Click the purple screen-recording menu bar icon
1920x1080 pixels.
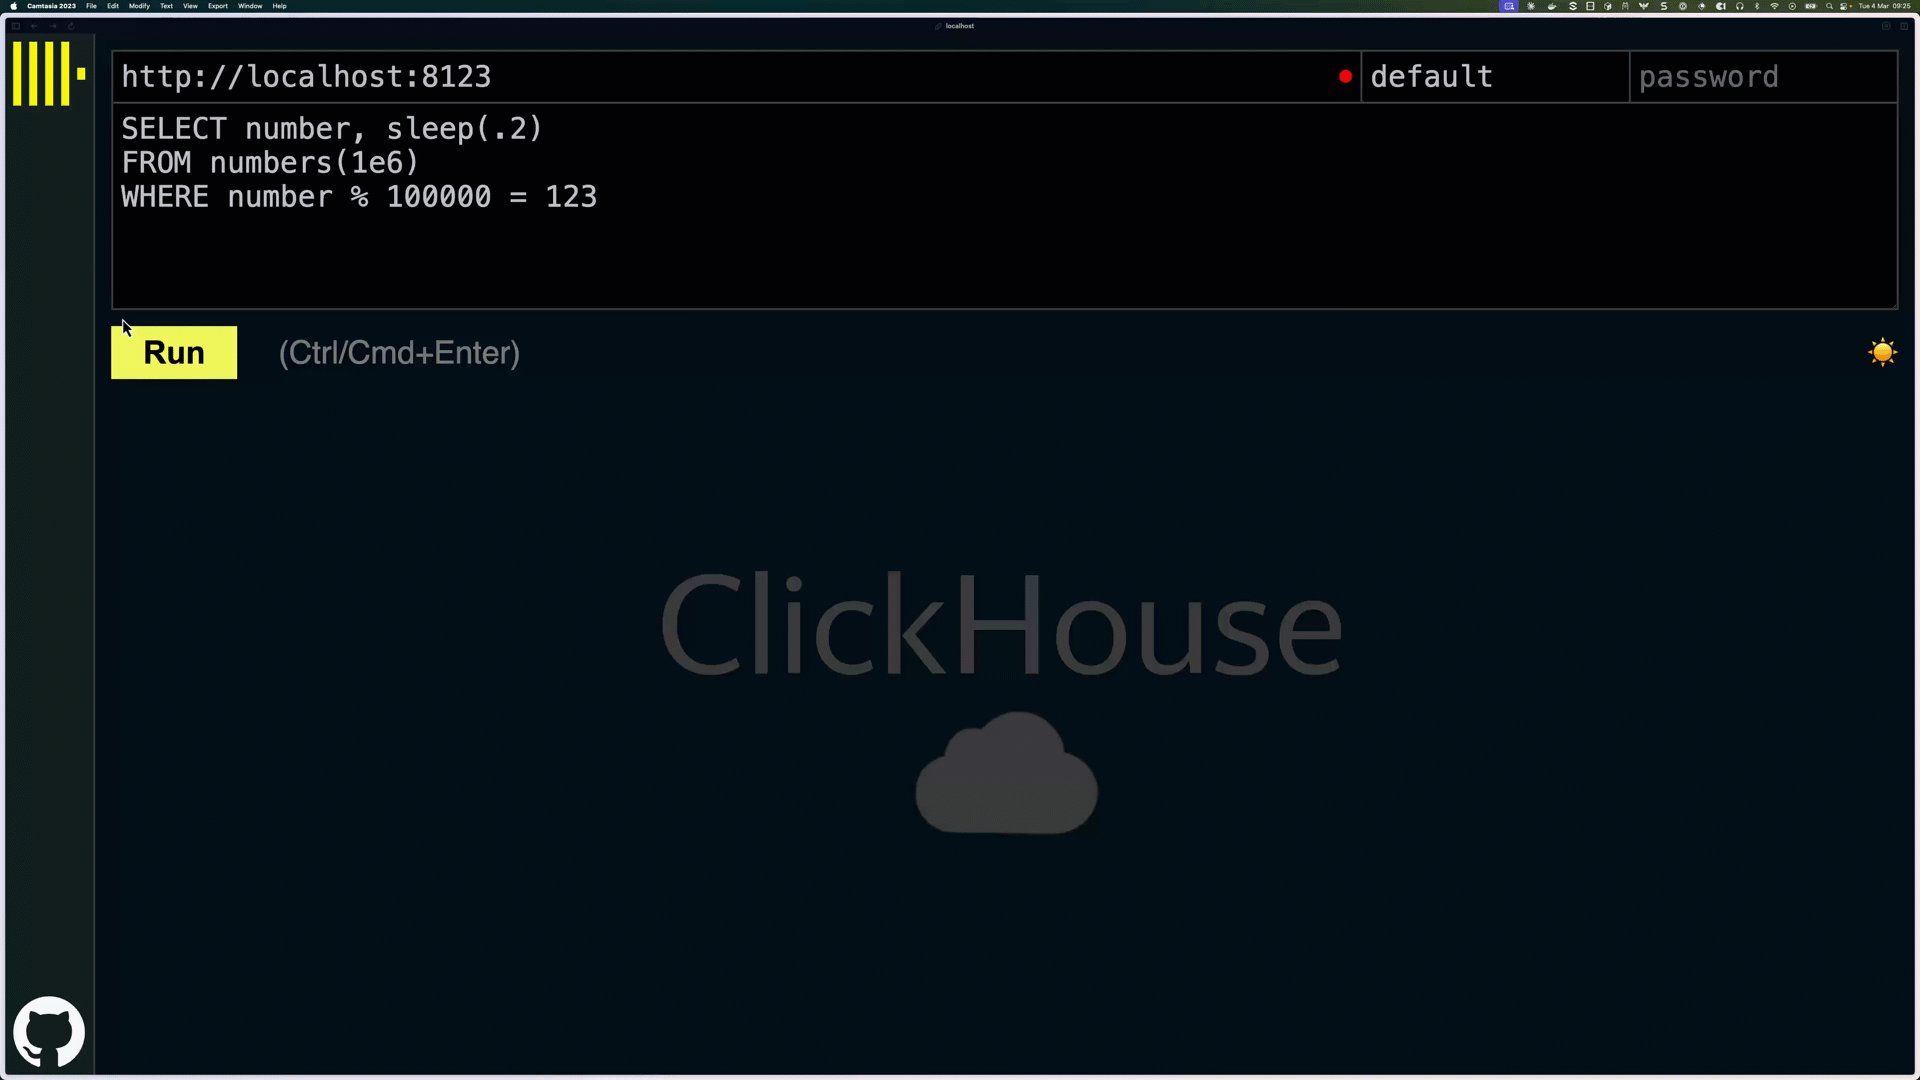[x=1509, y=6]
